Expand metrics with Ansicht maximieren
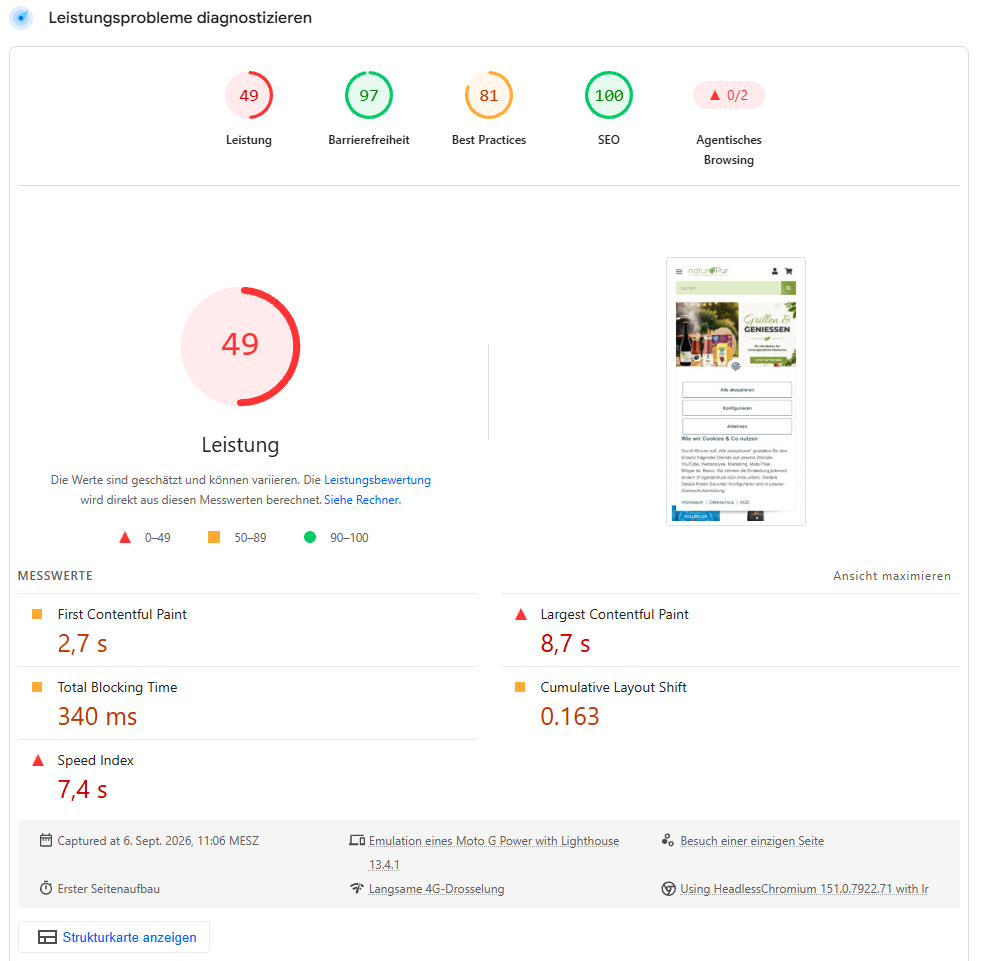The image size is (981, 961). (892, 576)
